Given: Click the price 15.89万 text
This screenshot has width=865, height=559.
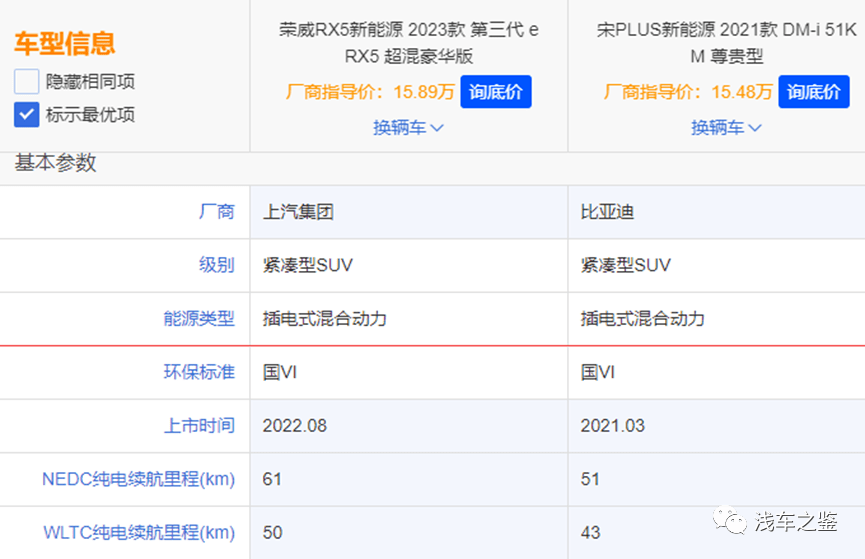Looking at the screenshot, I should click(x=424, y=92).
